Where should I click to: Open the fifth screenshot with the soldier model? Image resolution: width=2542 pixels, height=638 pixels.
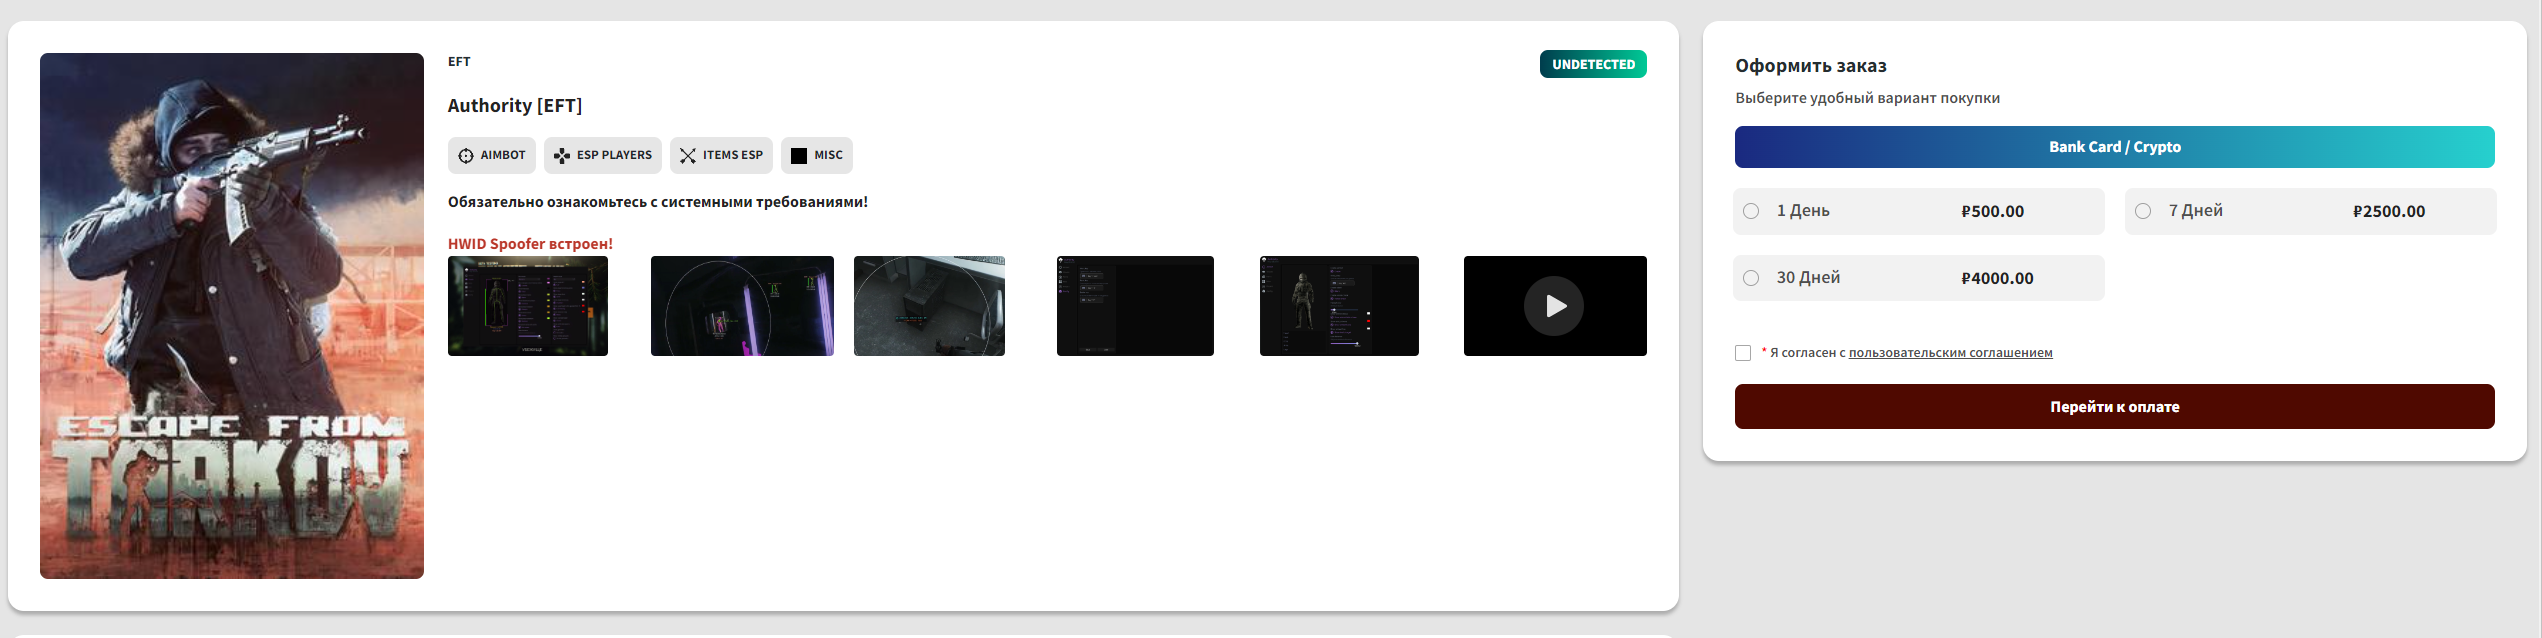(x=1339, y=306)
